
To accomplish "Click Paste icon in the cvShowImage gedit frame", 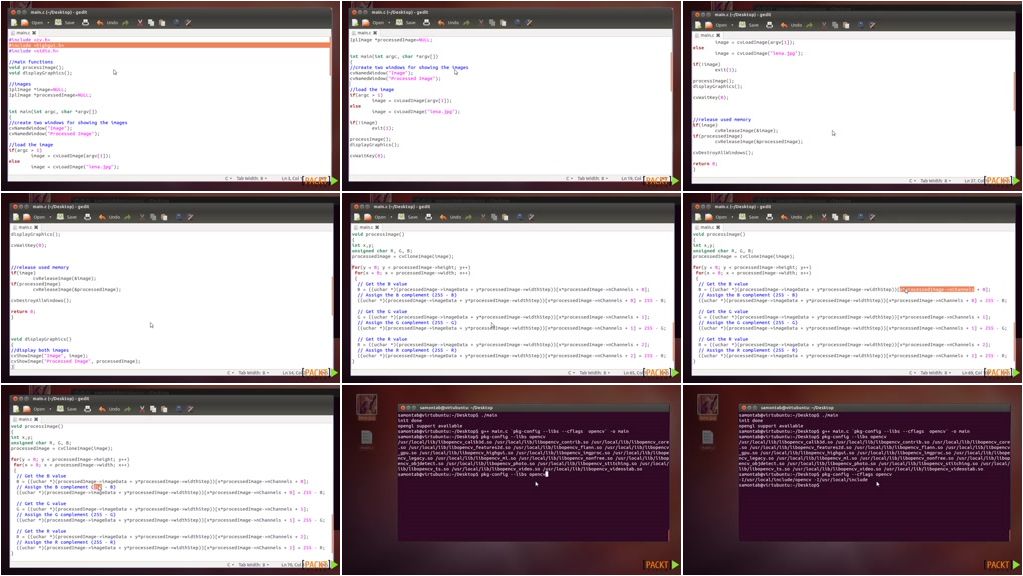I will point(164,217).
